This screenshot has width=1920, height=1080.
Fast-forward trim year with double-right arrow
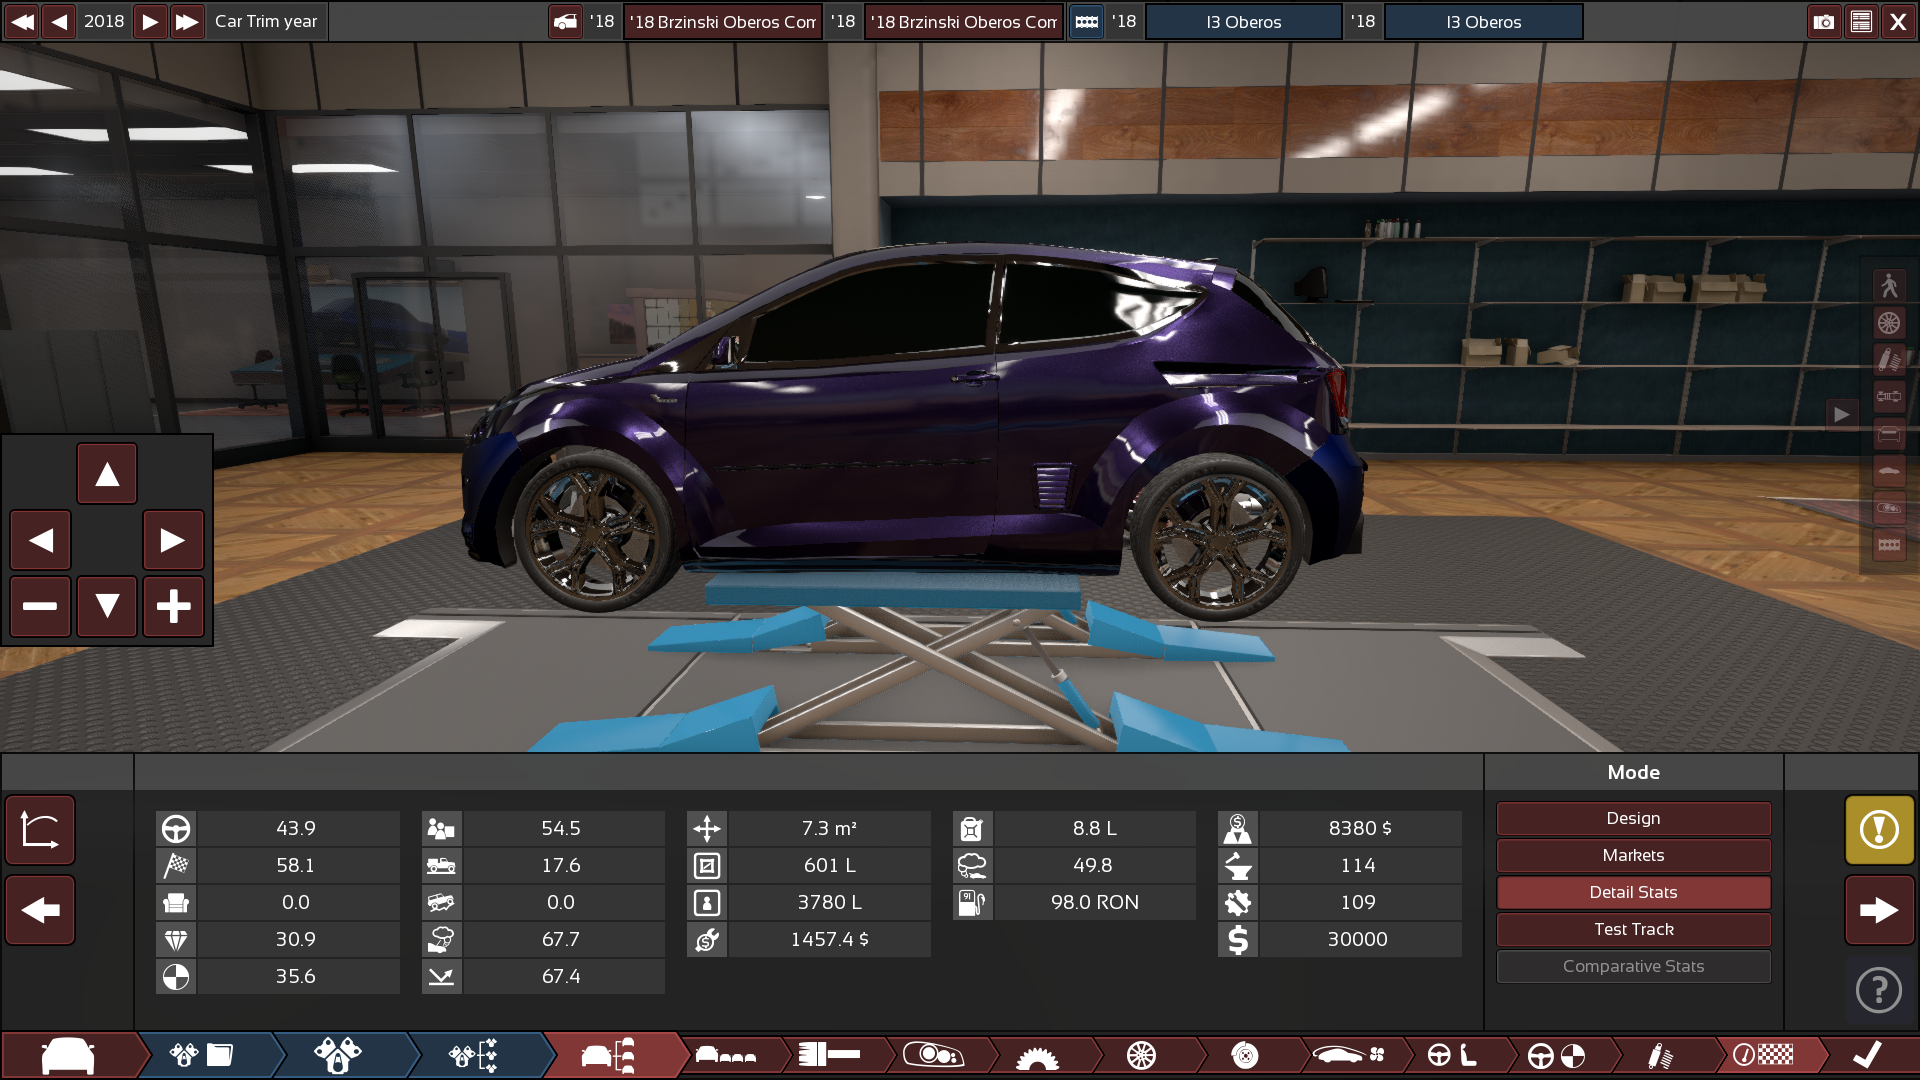(x=187, y=21)
